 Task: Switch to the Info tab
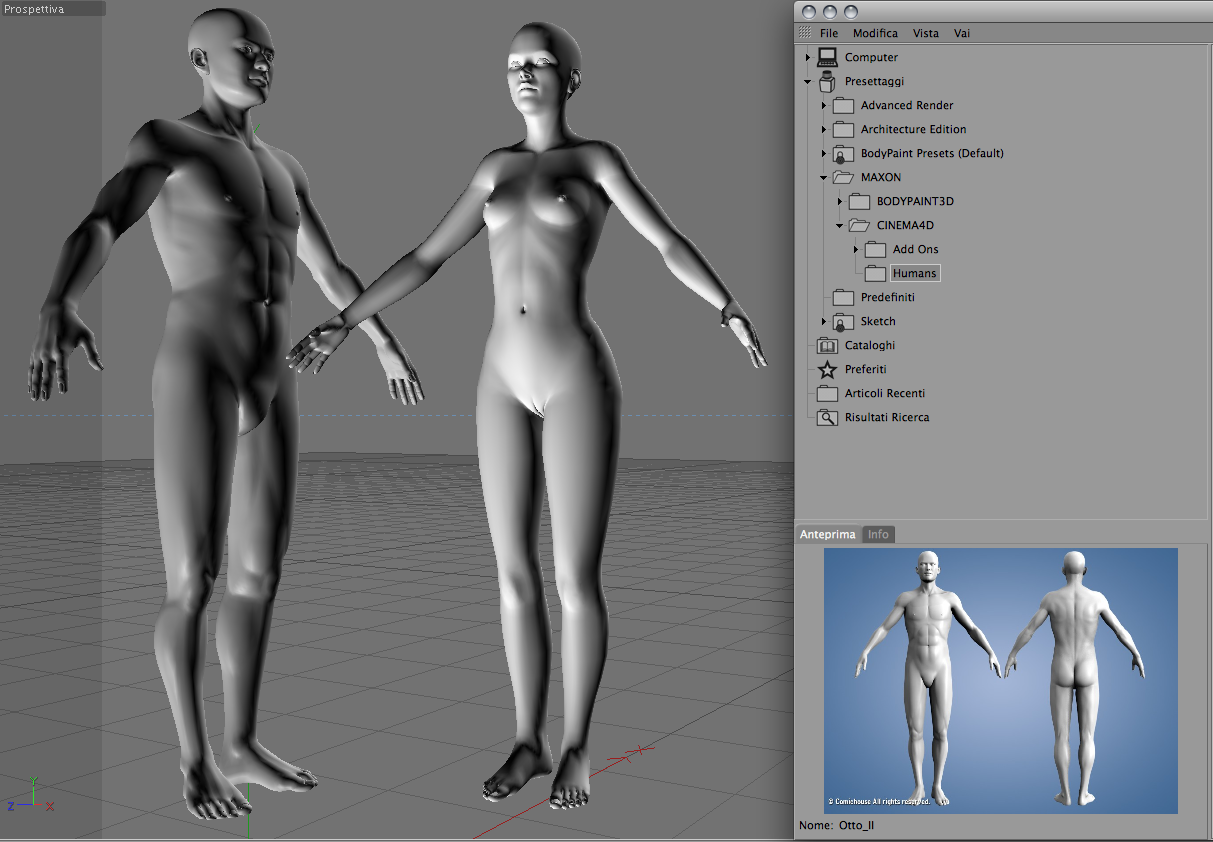coord(878,534)
